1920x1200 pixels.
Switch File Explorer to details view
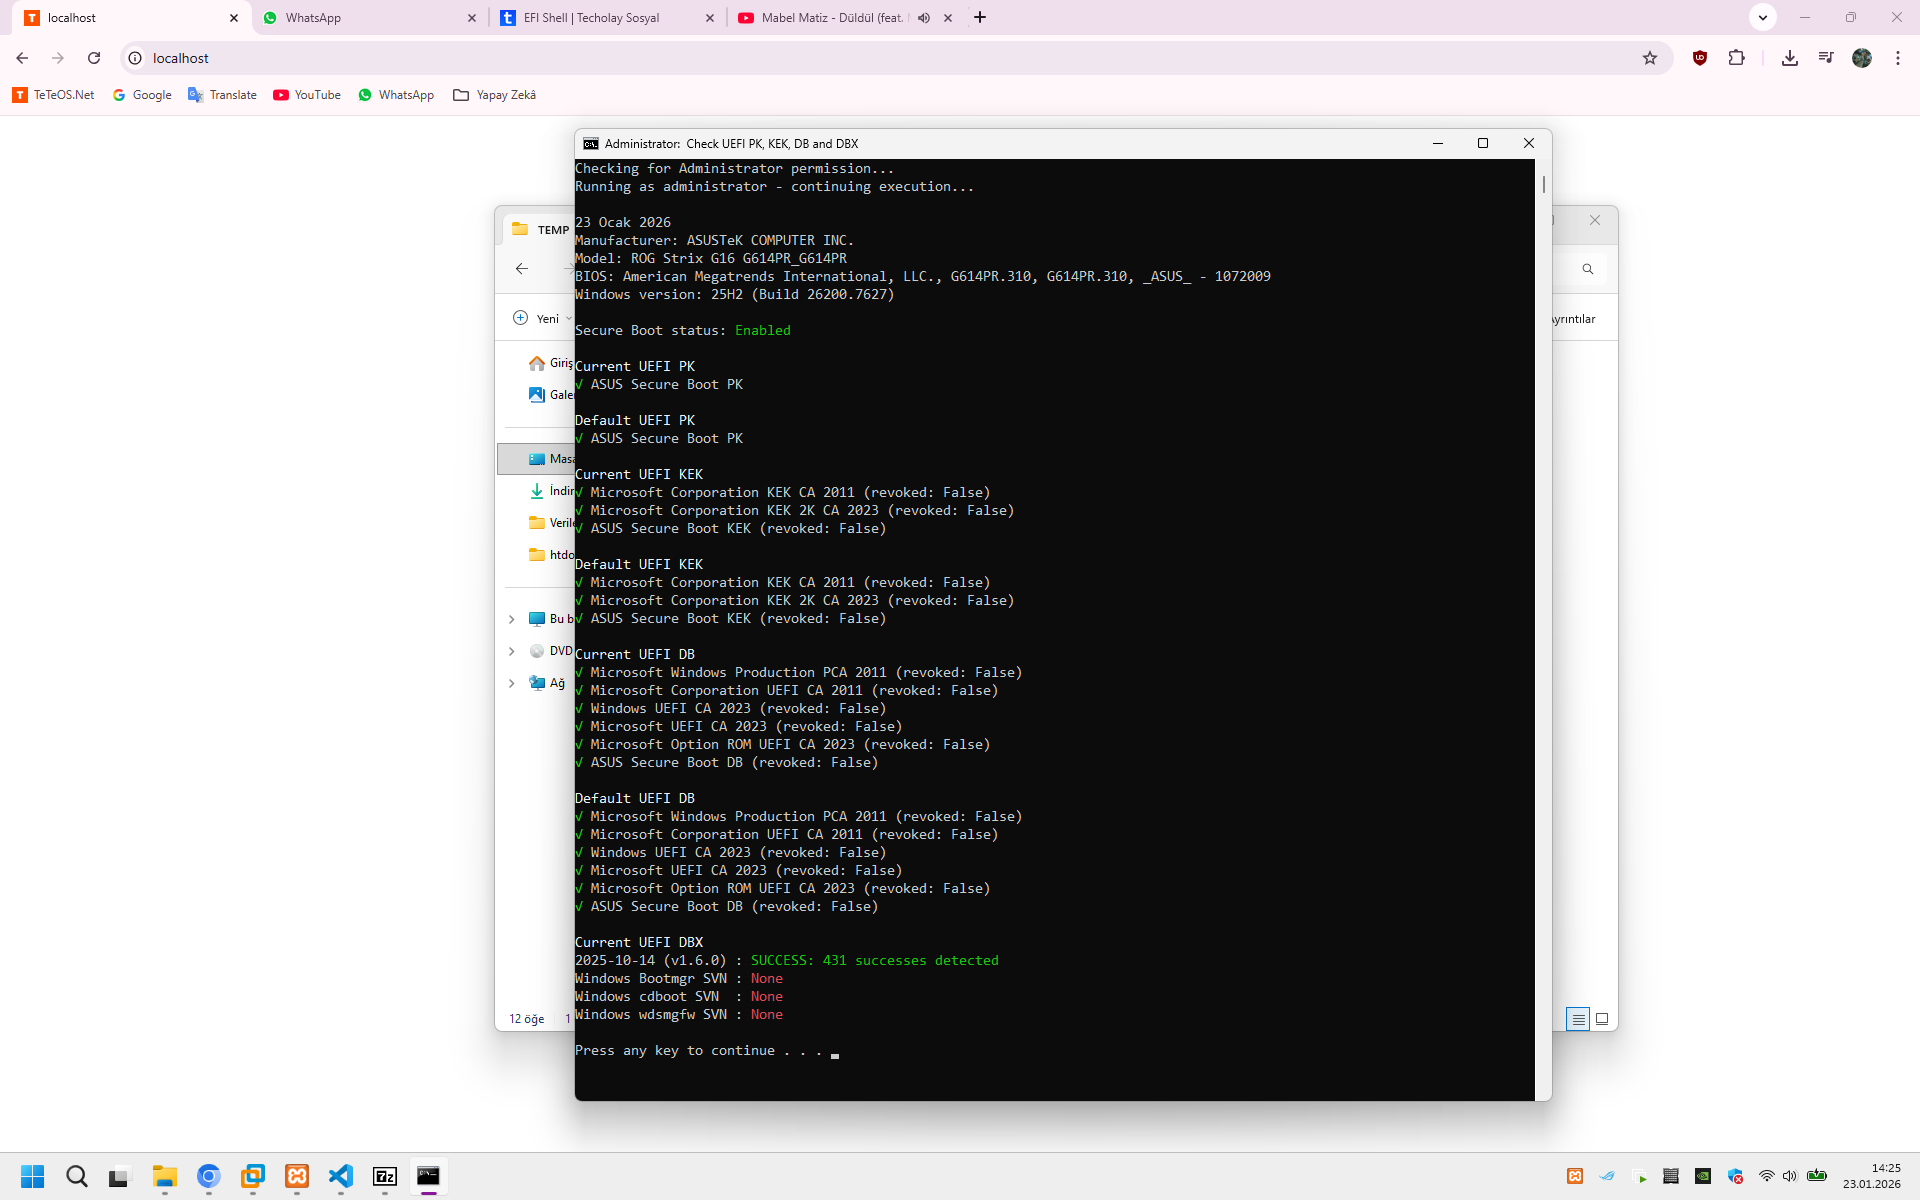pyautogui.click(x=1578, y=1019)
